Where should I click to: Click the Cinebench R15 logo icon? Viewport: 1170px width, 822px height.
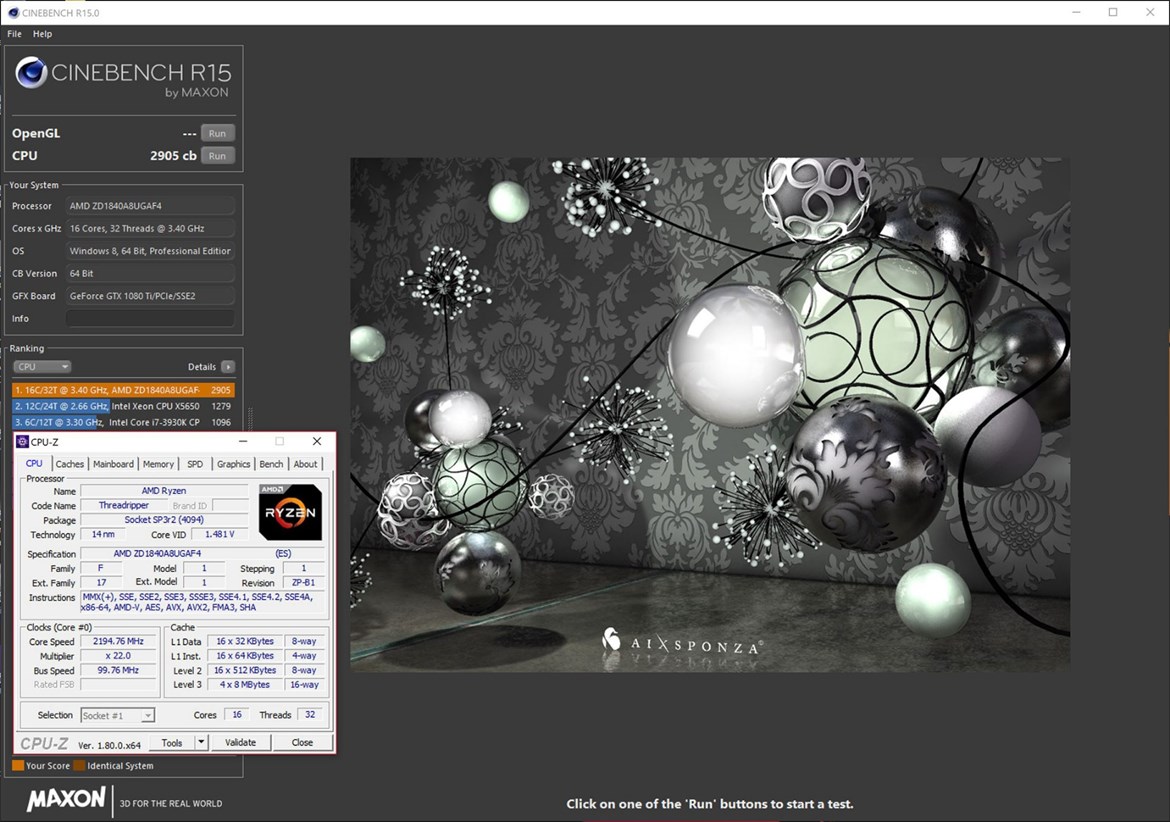coord(32,73)
